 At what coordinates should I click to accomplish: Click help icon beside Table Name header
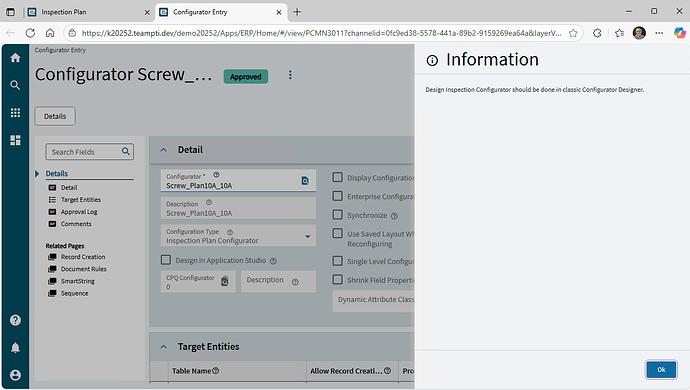pos(216,371)
